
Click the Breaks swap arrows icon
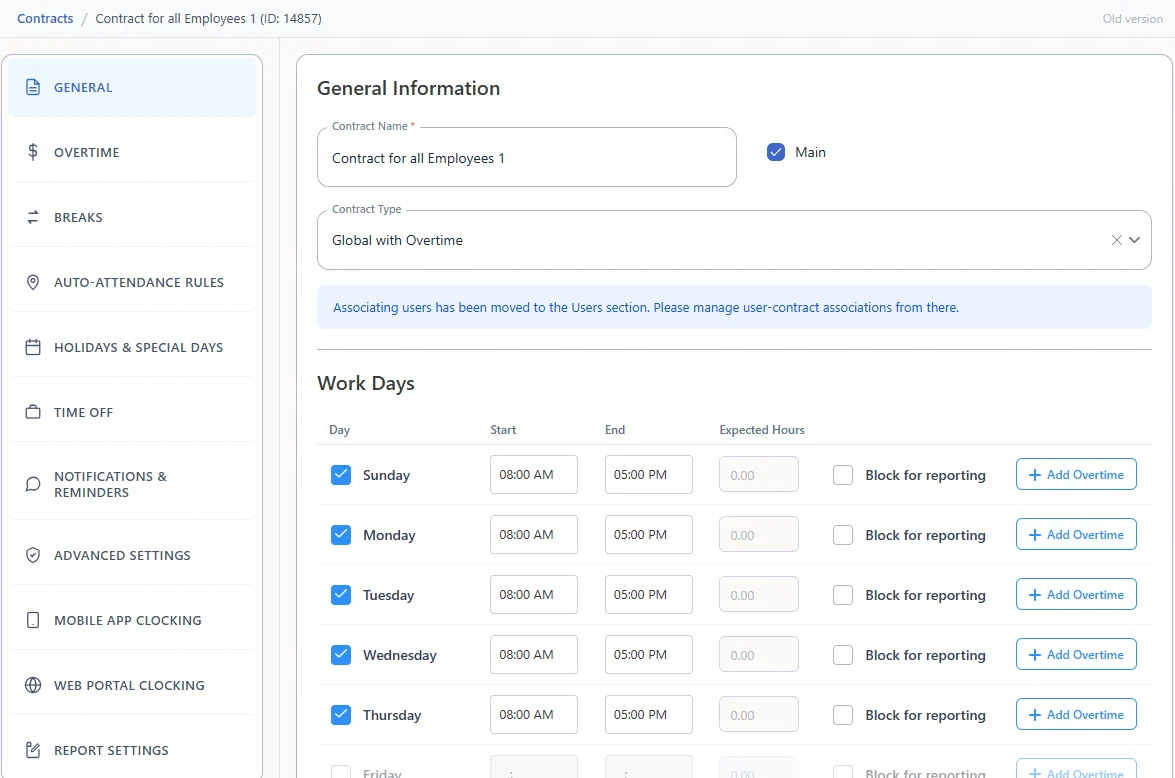click(33, 217)
